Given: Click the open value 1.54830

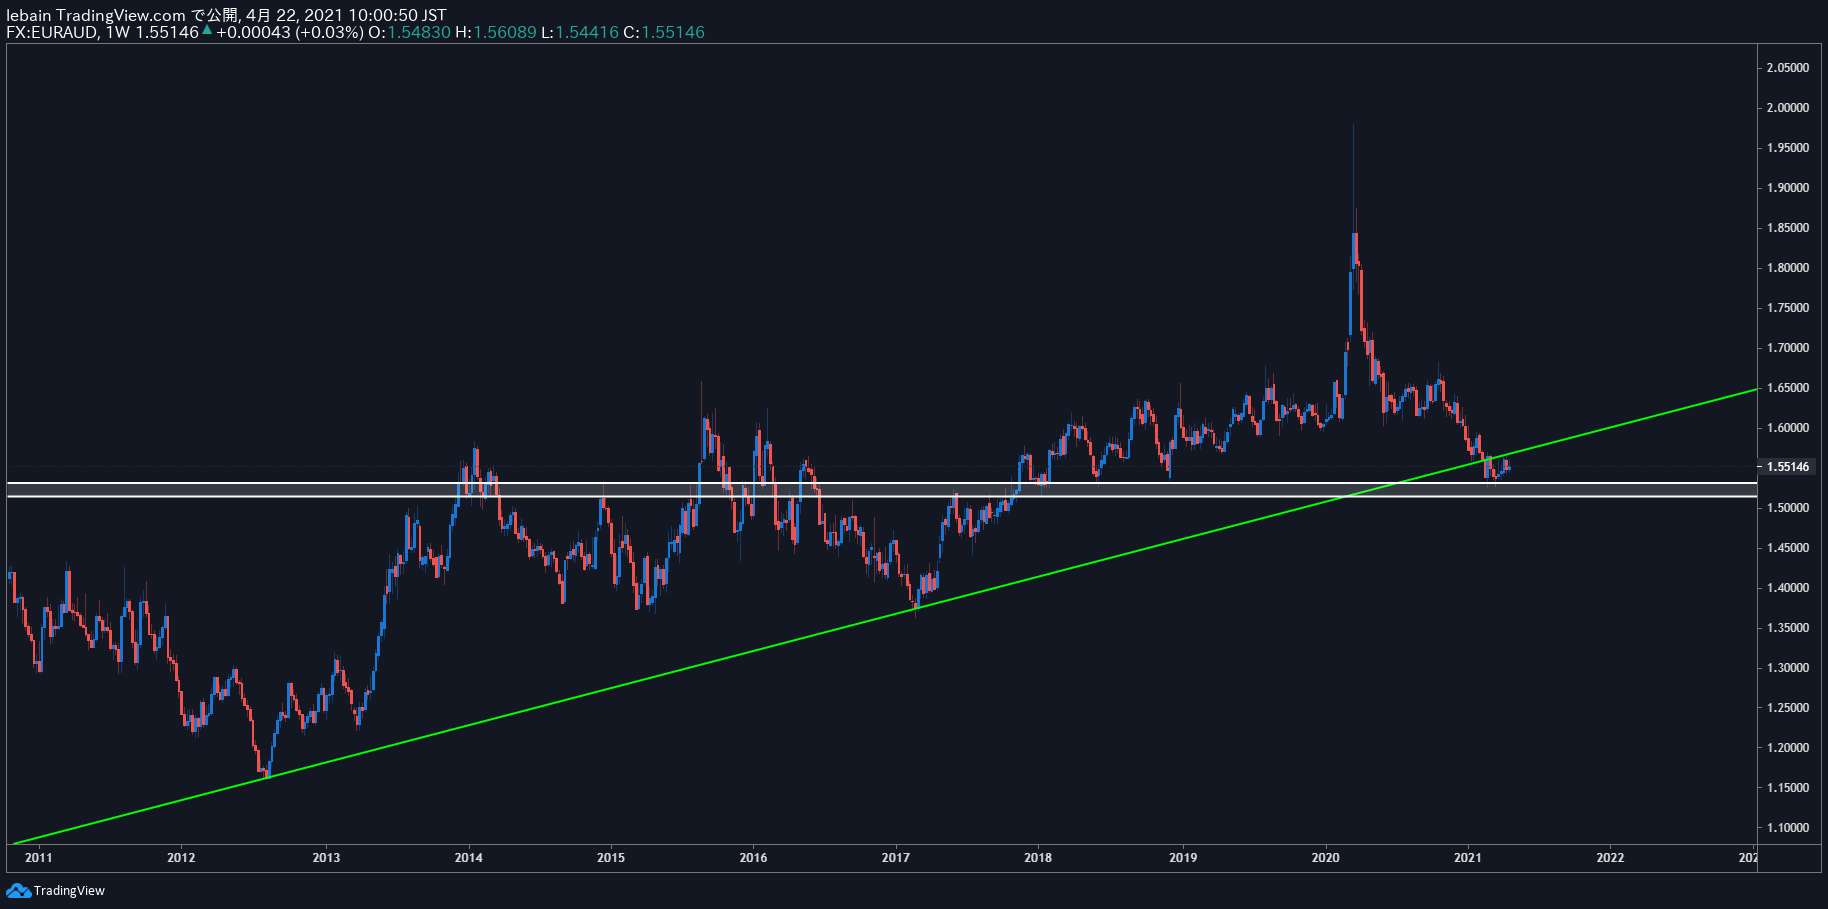Looking at the screenshot, I should (x=419, y=32).
